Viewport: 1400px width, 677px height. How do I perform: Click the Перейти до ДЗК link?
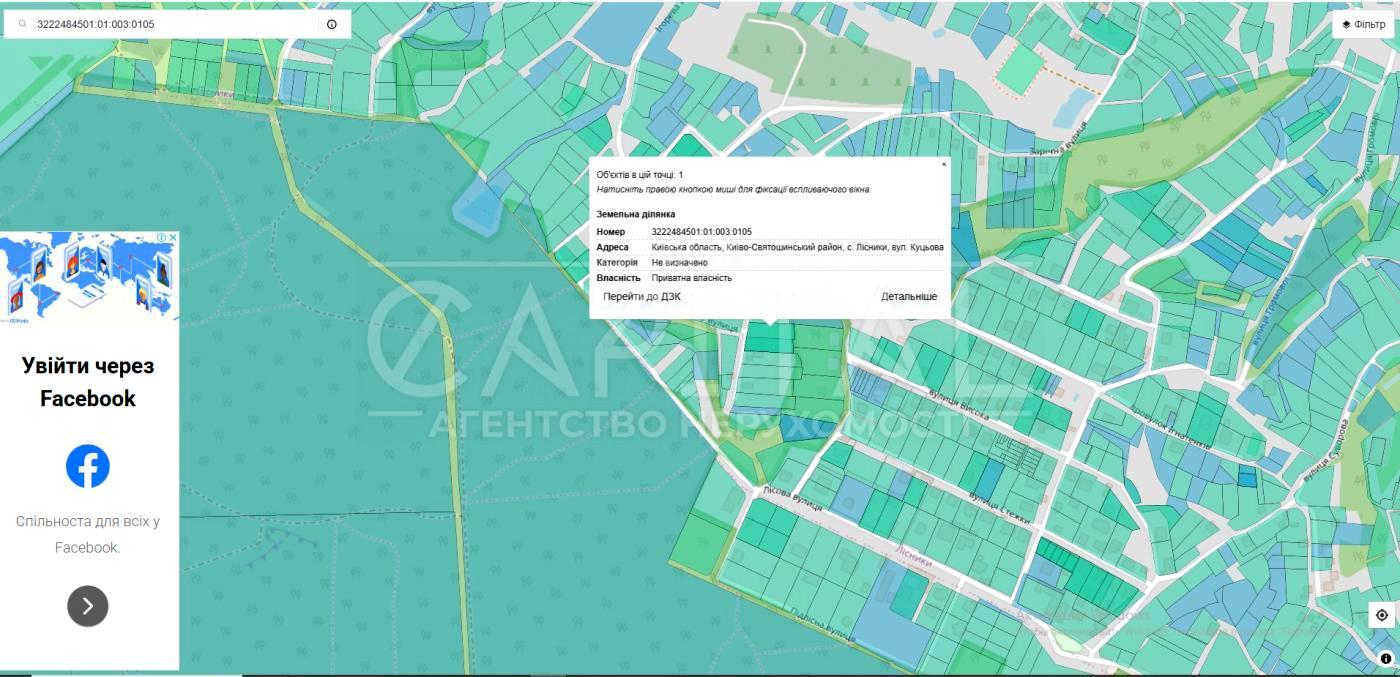(641, 297)
